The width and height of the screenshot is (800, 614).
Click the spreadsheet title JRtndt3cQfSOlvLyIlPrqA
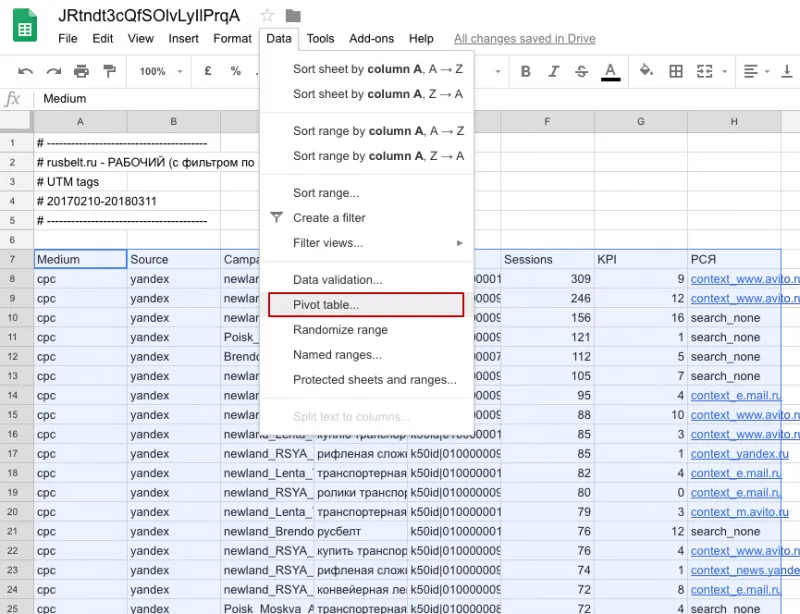click(x=149, y=16)
